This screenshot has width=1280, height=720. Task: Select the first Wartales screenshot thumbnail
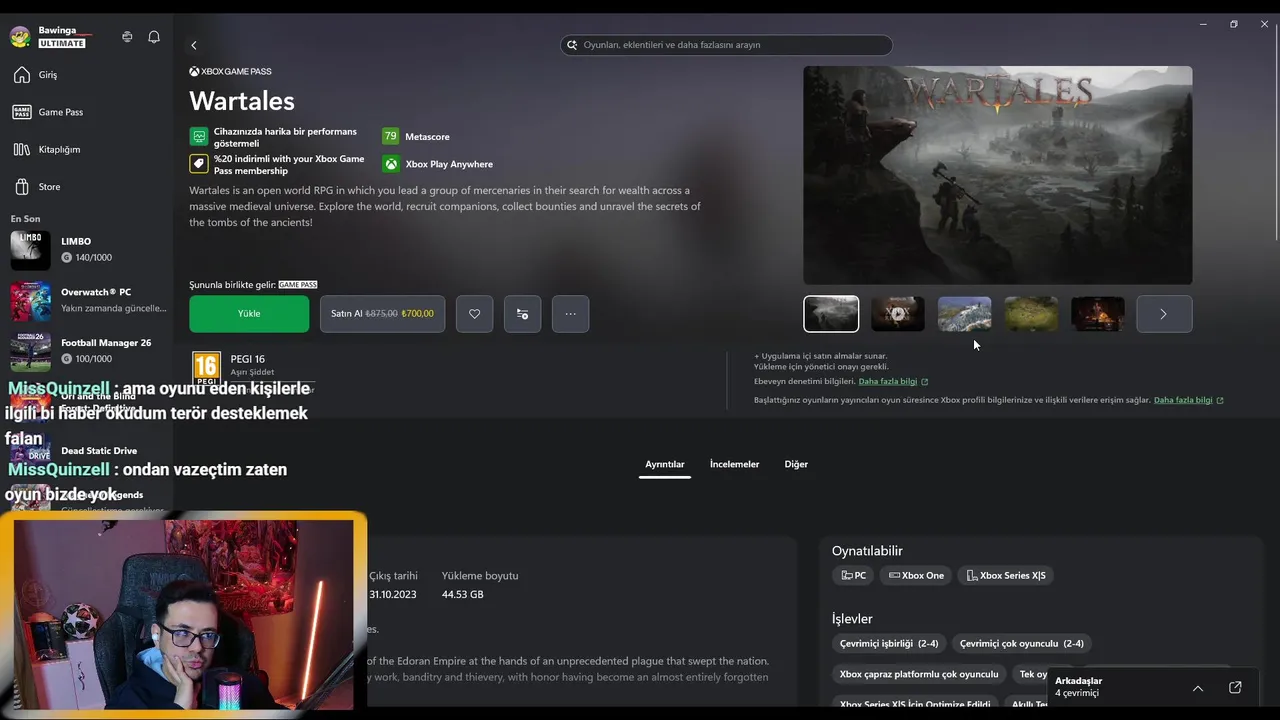click(831, 314)
